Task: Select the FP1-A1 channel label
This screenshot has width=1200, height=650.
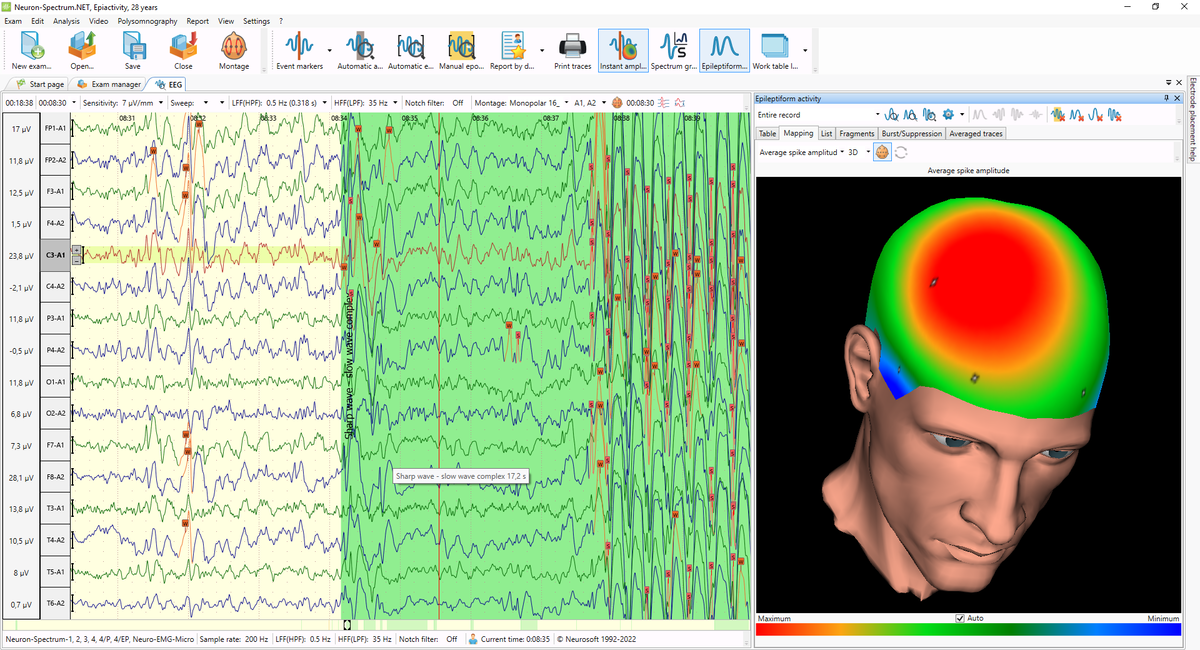Action: pos(55,129)
